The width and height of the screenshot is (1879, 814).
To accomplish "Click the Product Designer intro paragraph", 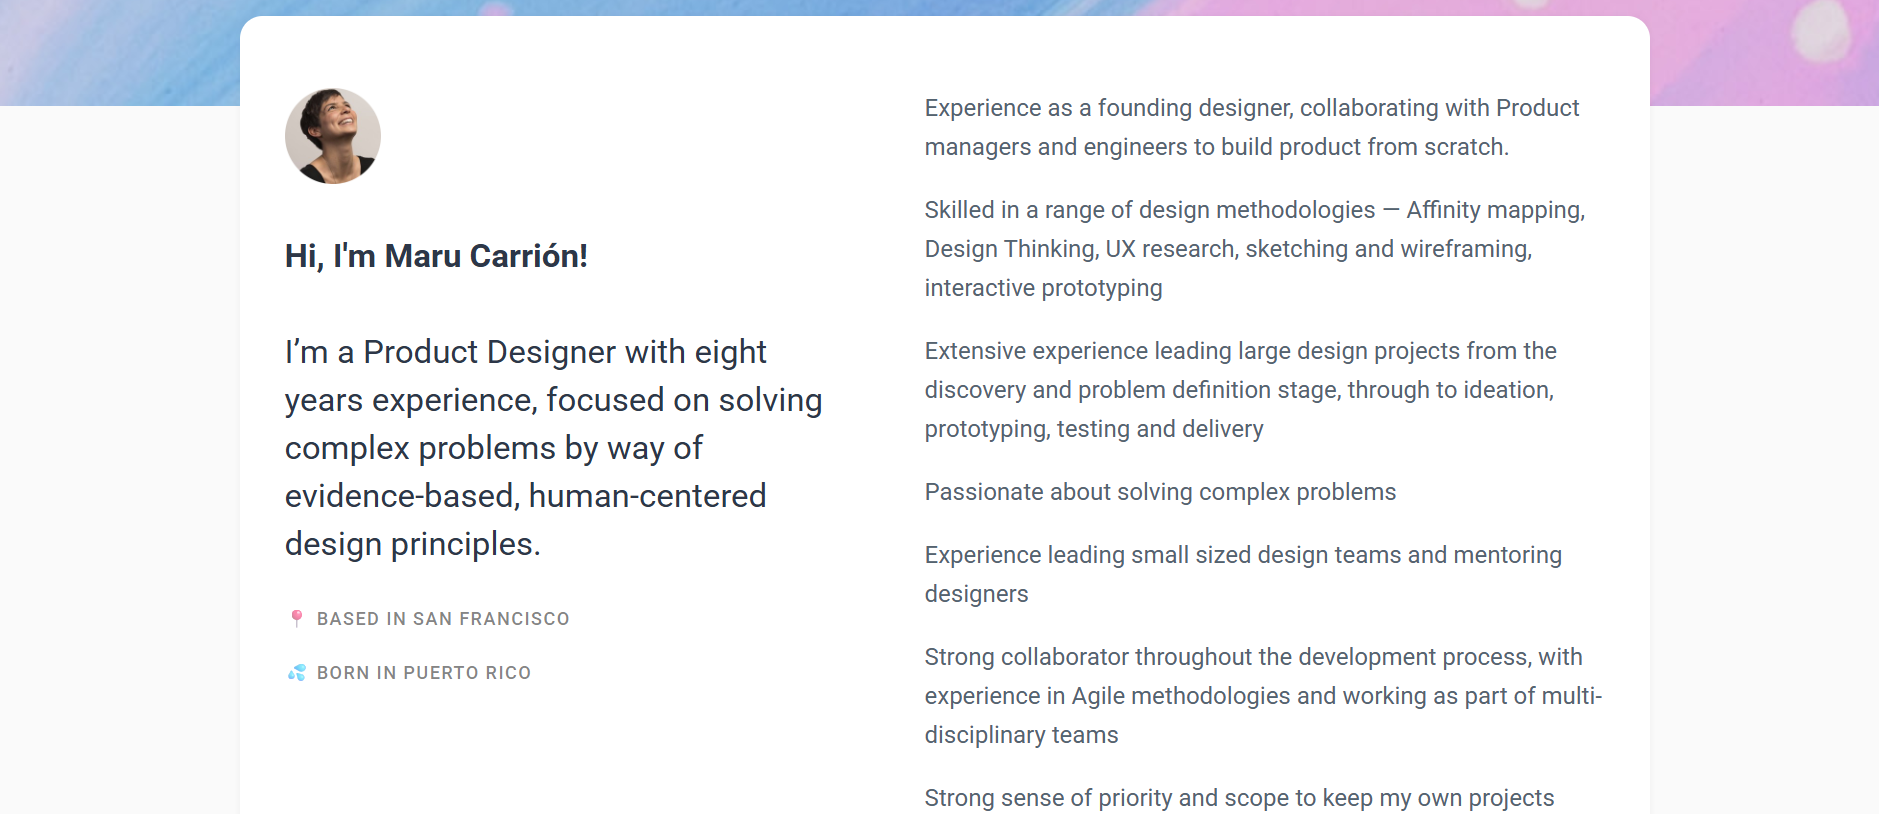I will 553,448.
